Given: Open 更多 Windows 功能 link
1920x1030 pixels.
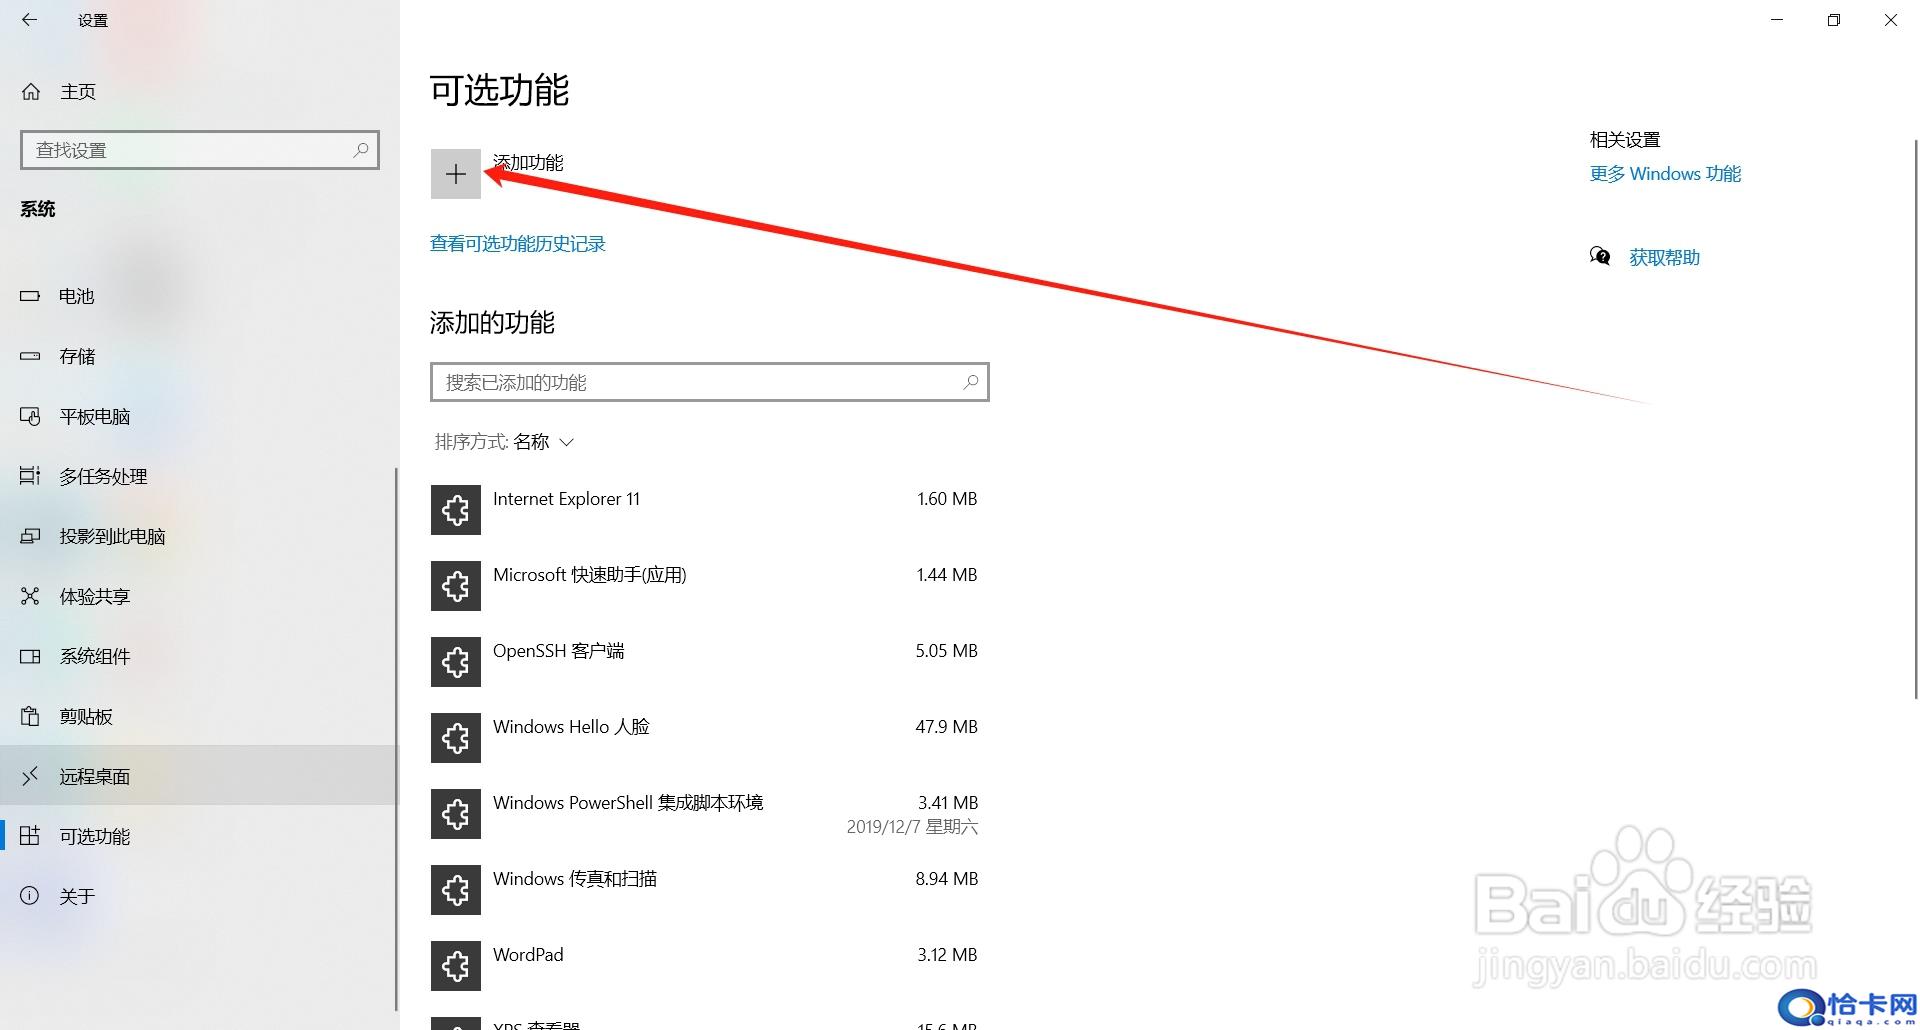Looking at the screenshot, I should coord(1665,174).
